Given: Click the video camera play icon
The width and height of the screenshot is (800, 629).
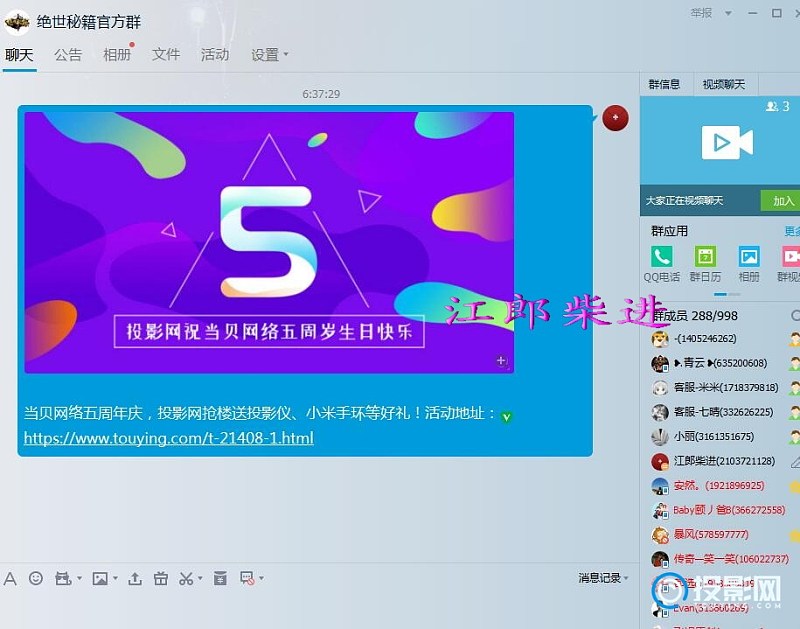Looking at the screenshot, I should (x=727, y=142).
